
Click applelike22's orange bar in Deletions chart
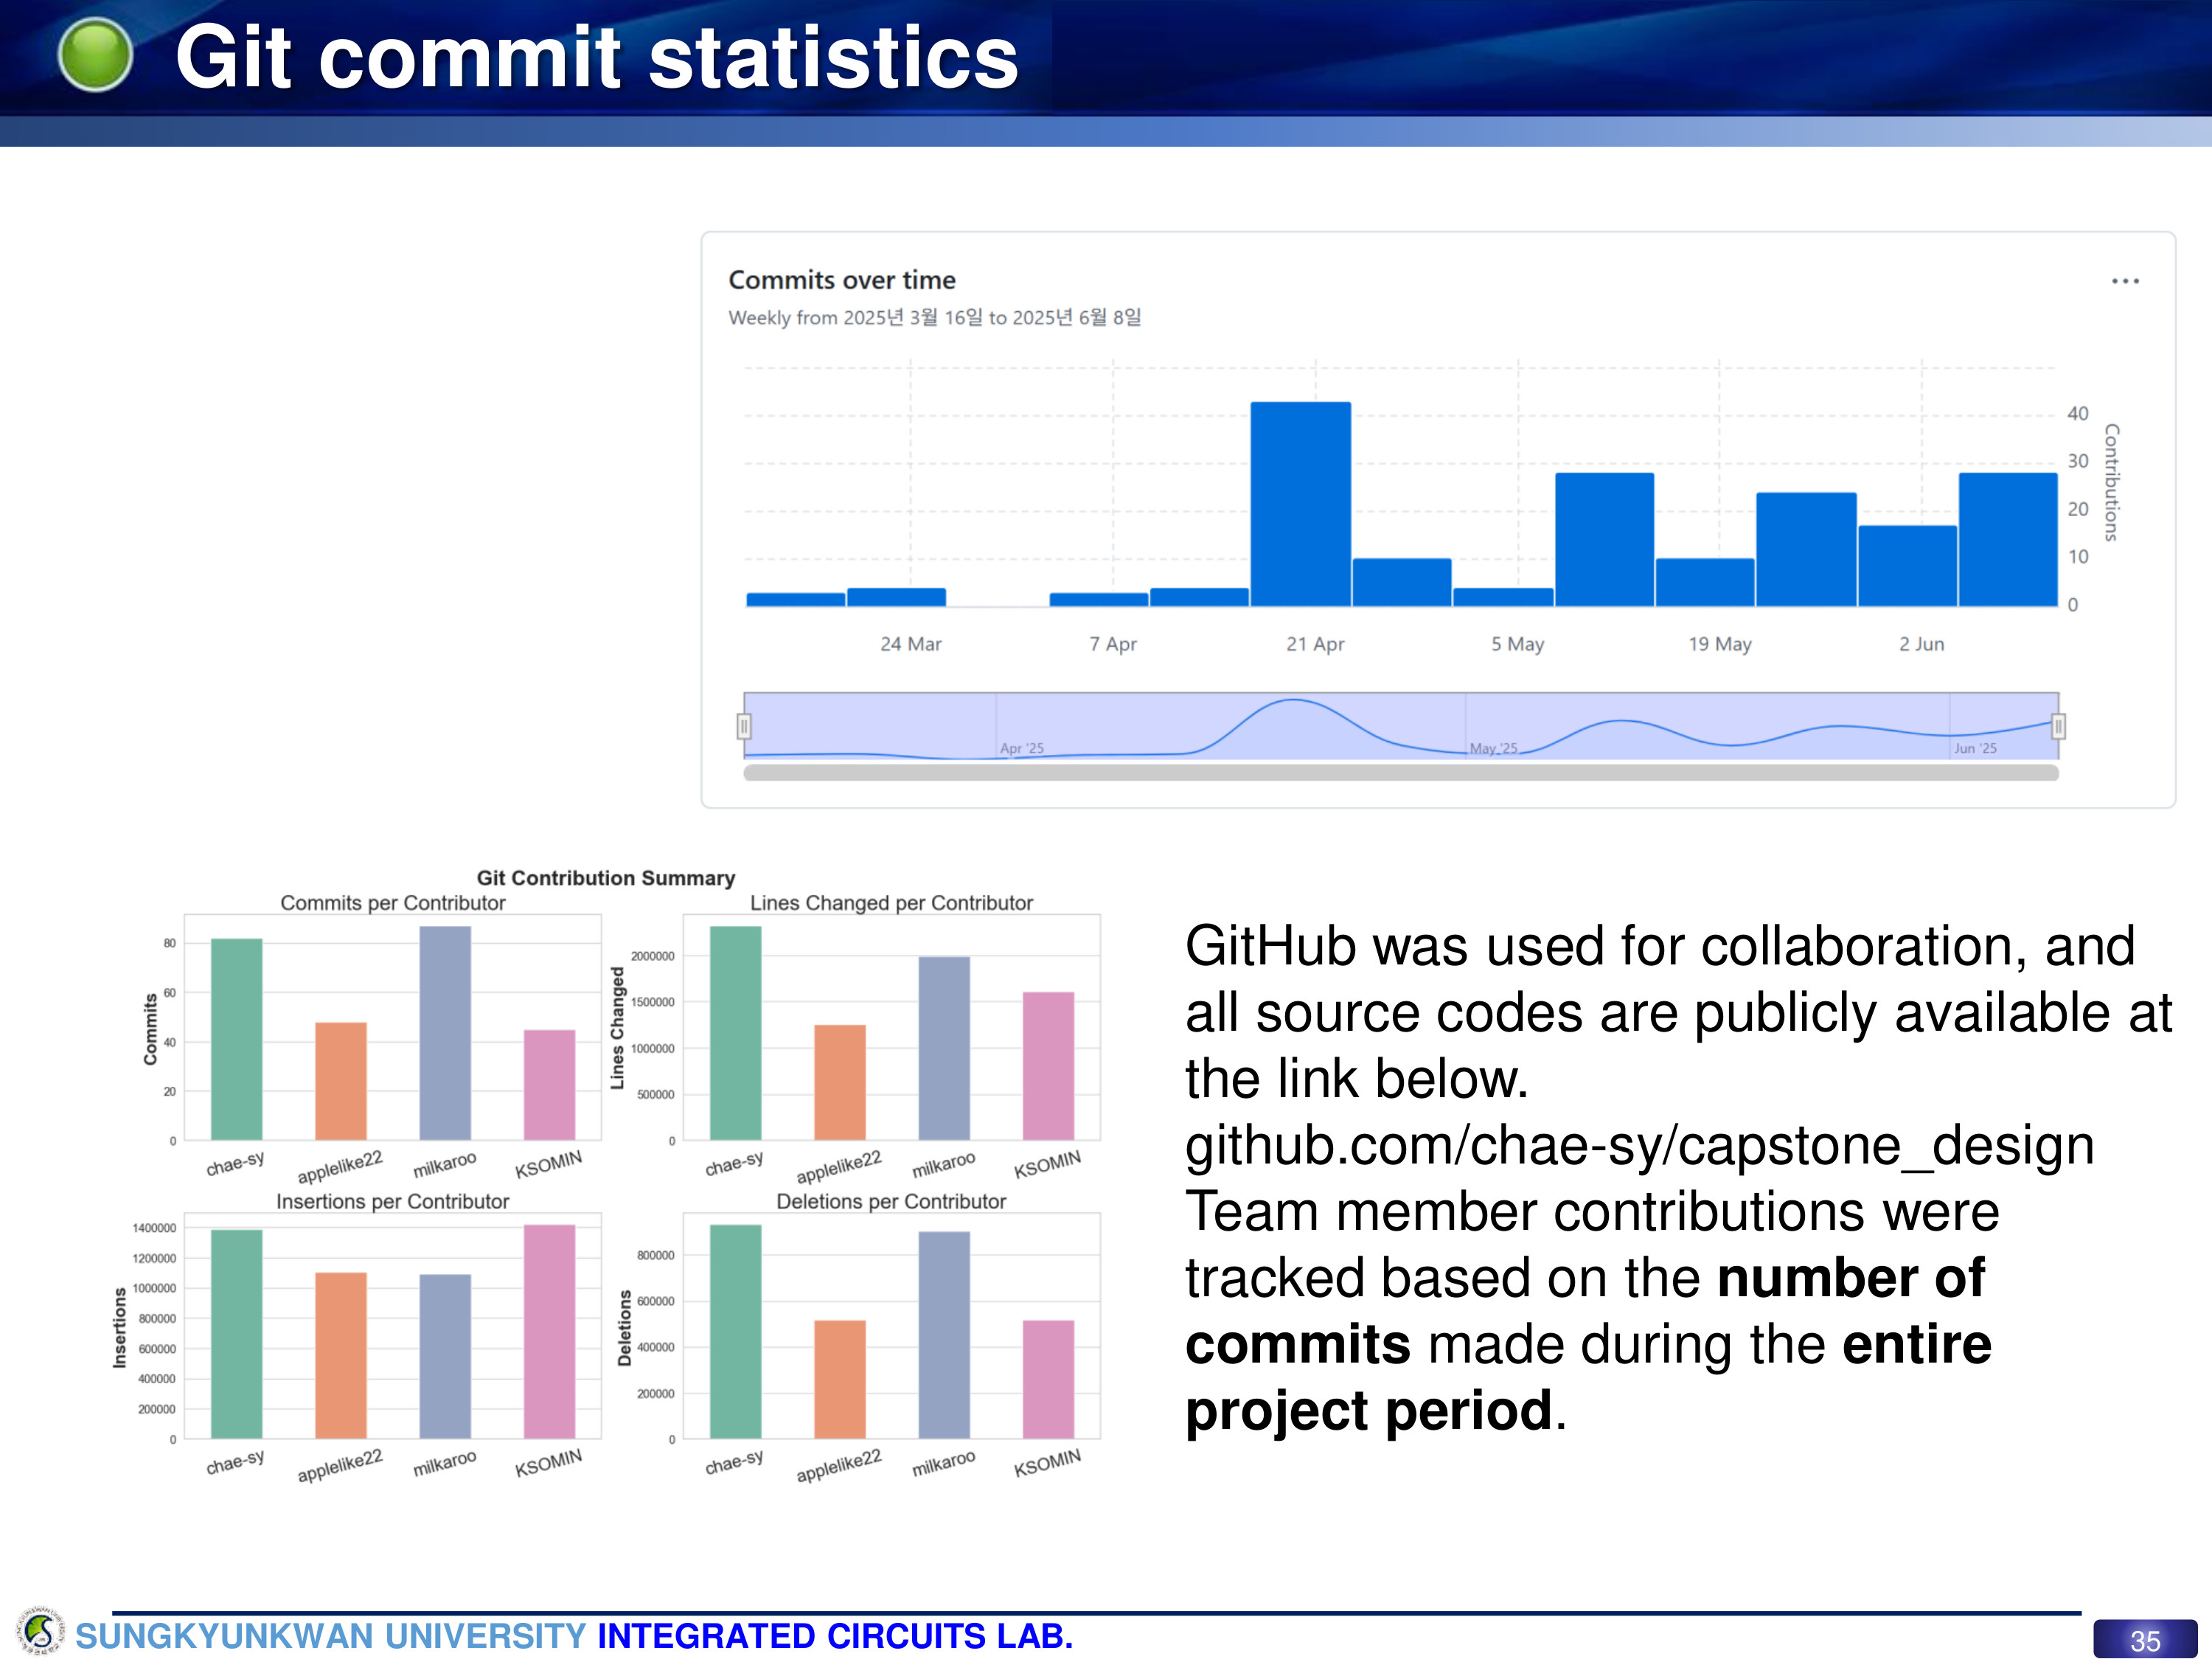click(840, 1379)
